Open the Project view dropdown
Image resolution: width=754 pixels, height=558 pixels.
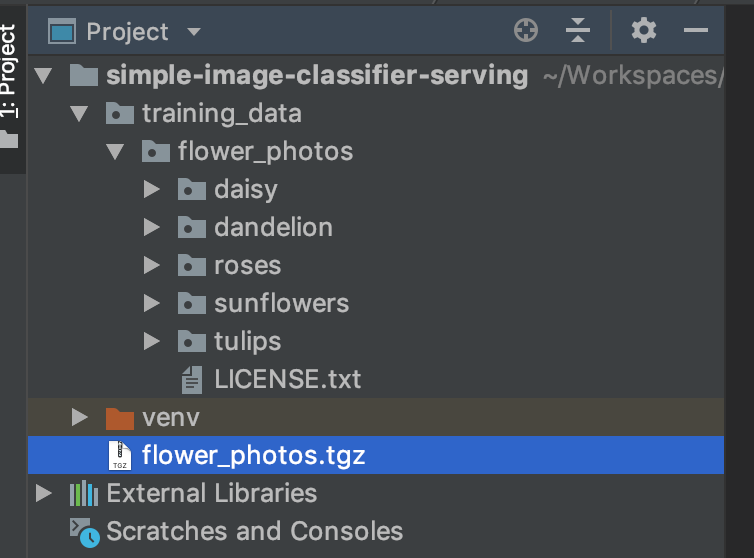pyautogui.click(x=194, y=32)
